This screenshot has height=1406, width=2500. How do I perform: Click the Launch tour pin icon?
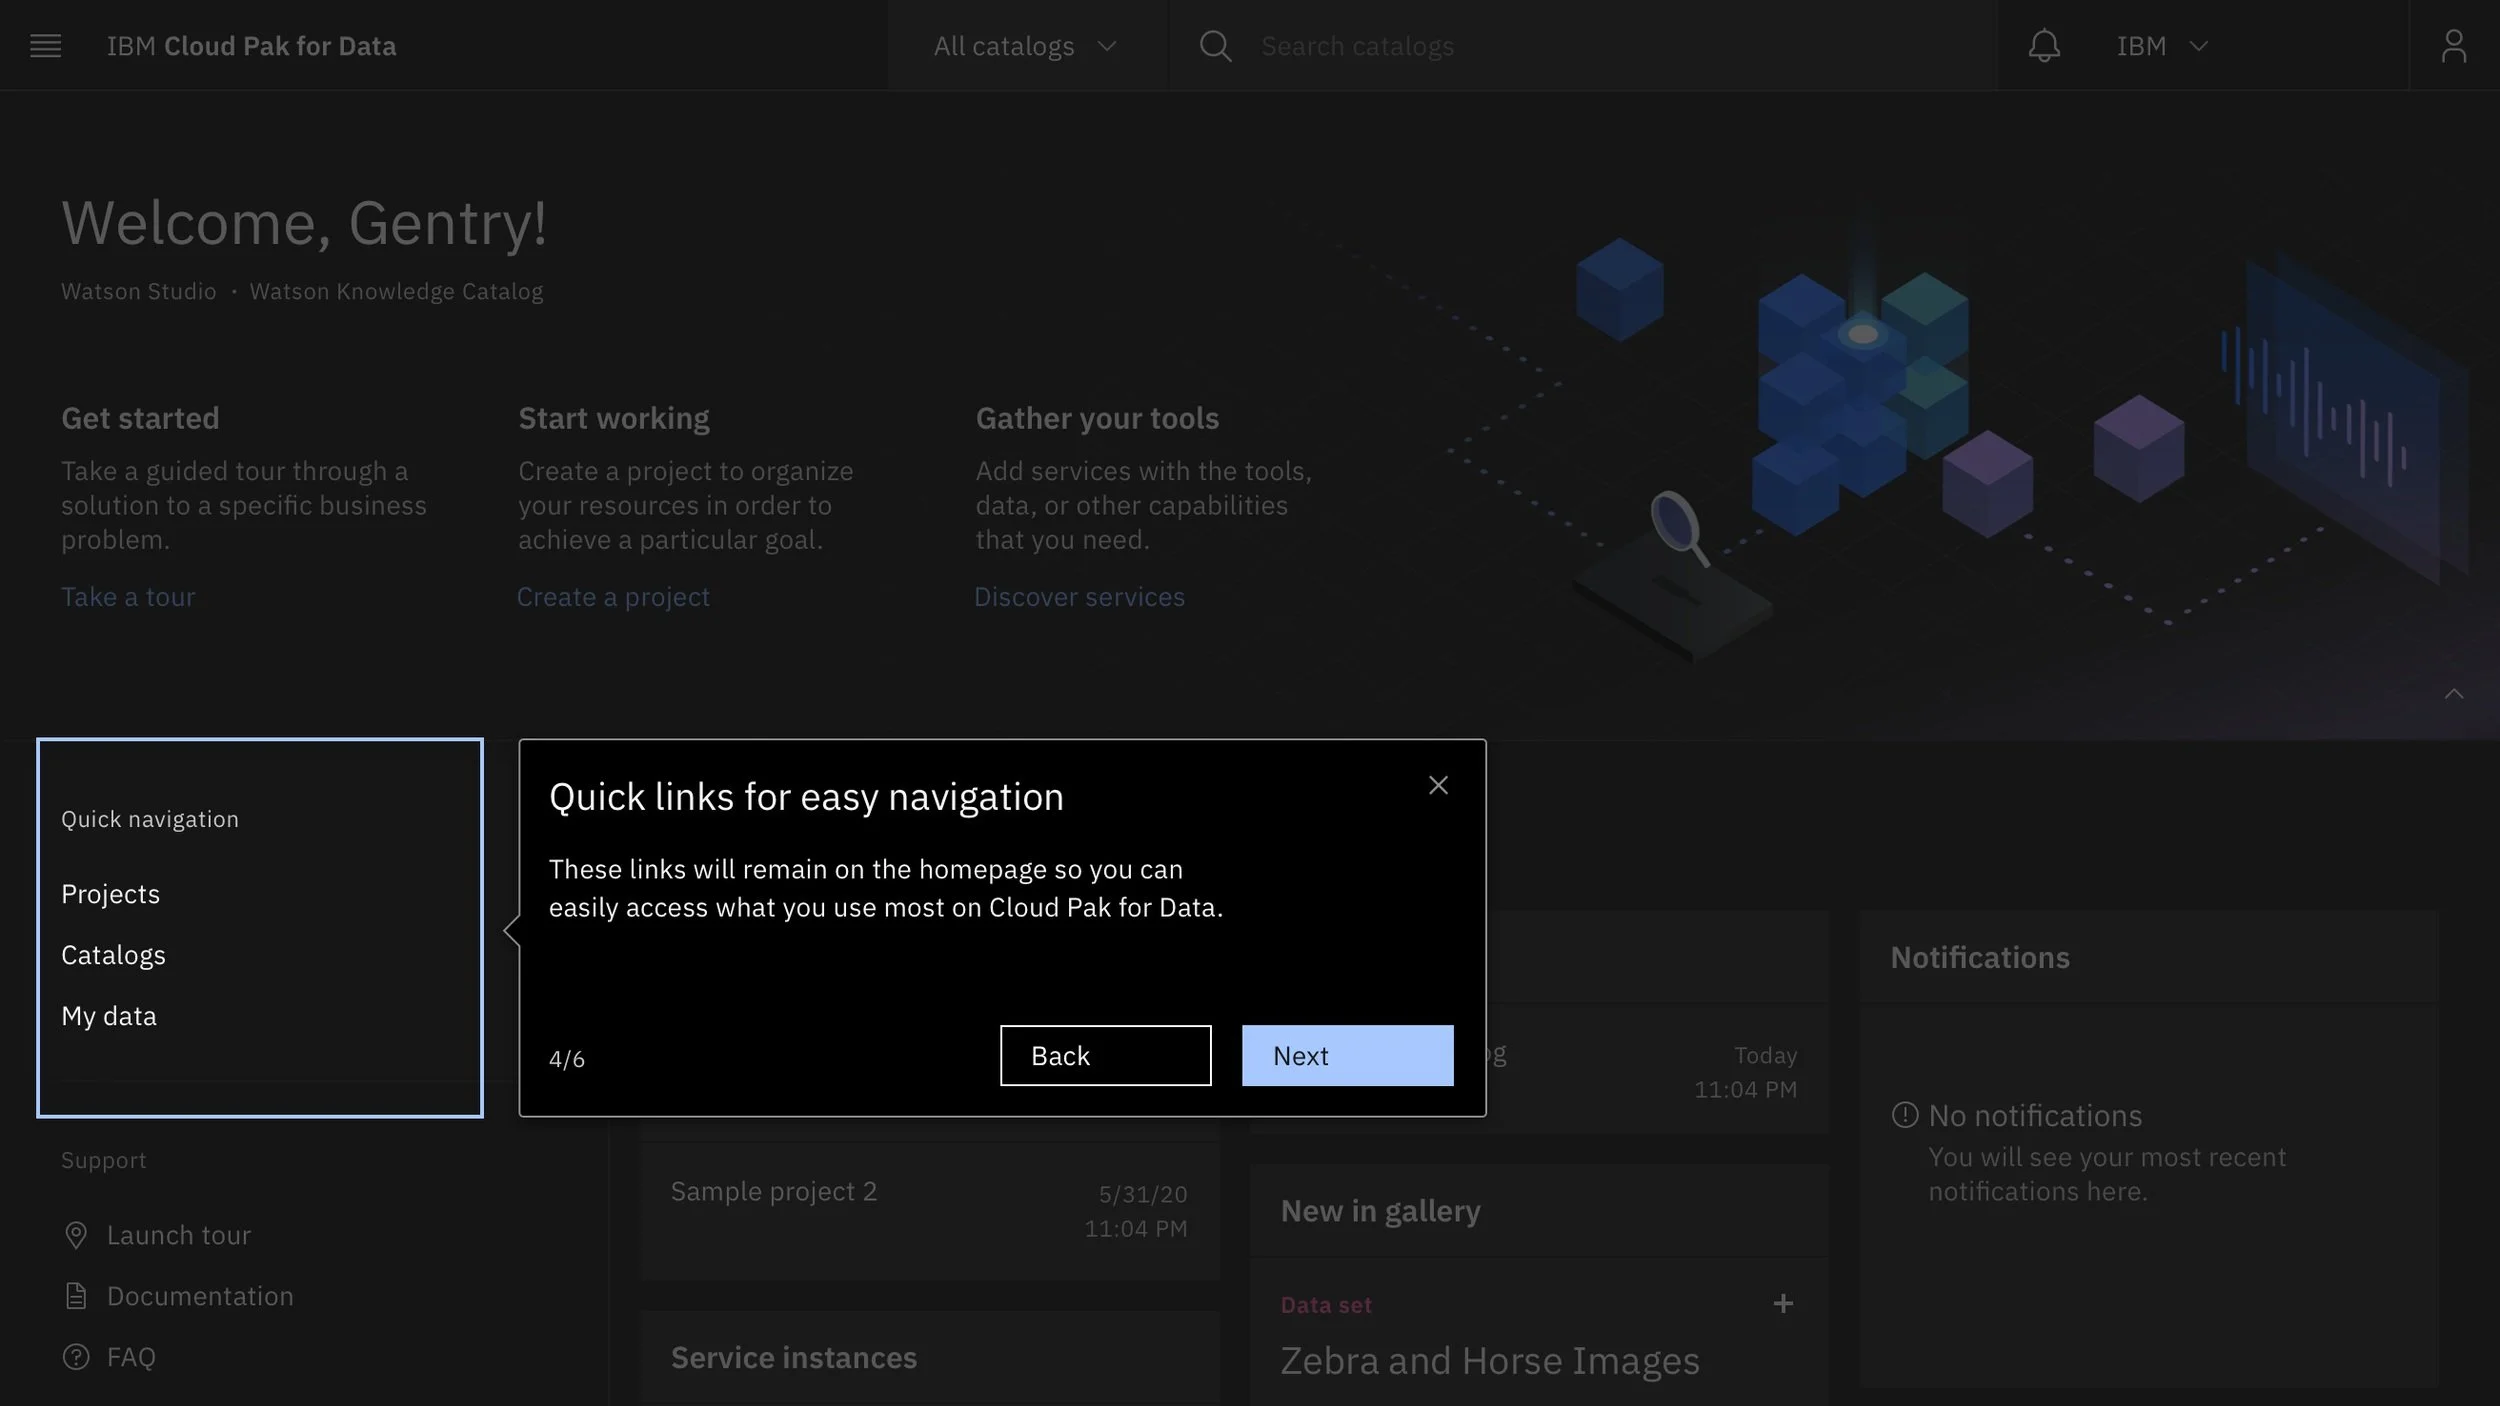click(x=76, y=1235)
